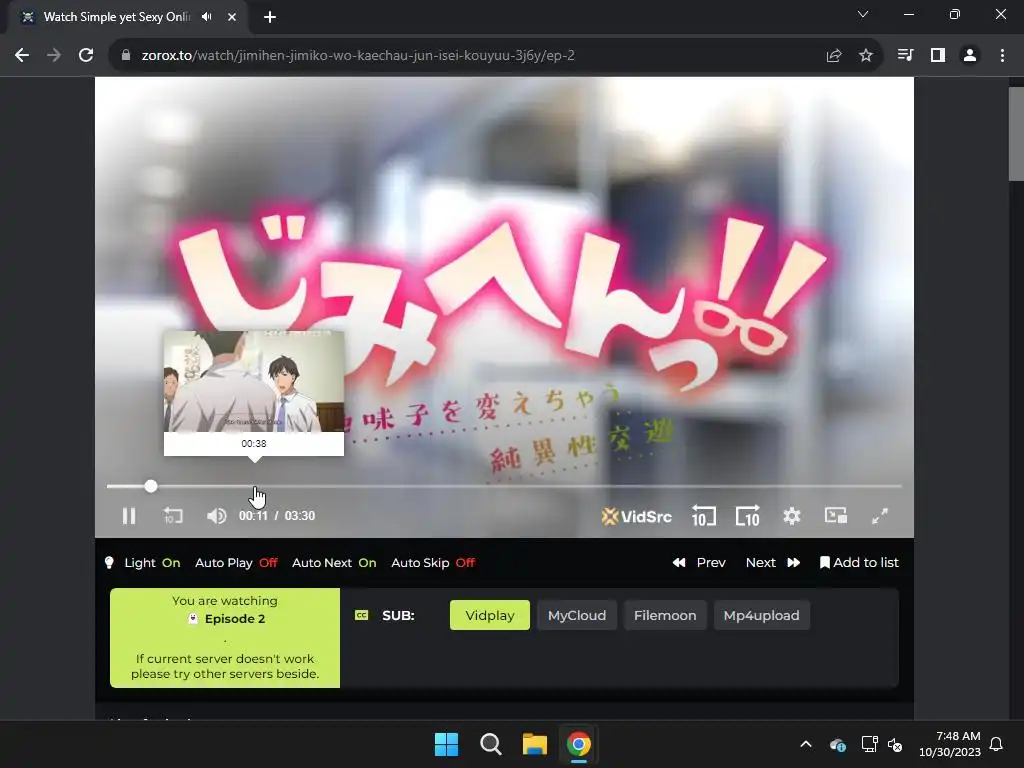Bookmark this tab with star
The width and height of the screenshot is (1024, 768).
(866, 56)
